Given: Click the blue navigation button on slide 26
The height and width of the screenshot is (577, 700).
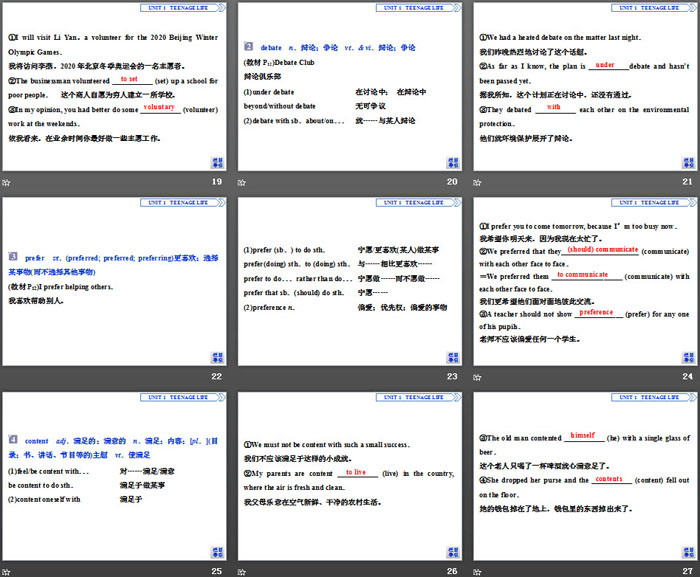Looking at the screenshot, I should point(452,550).
